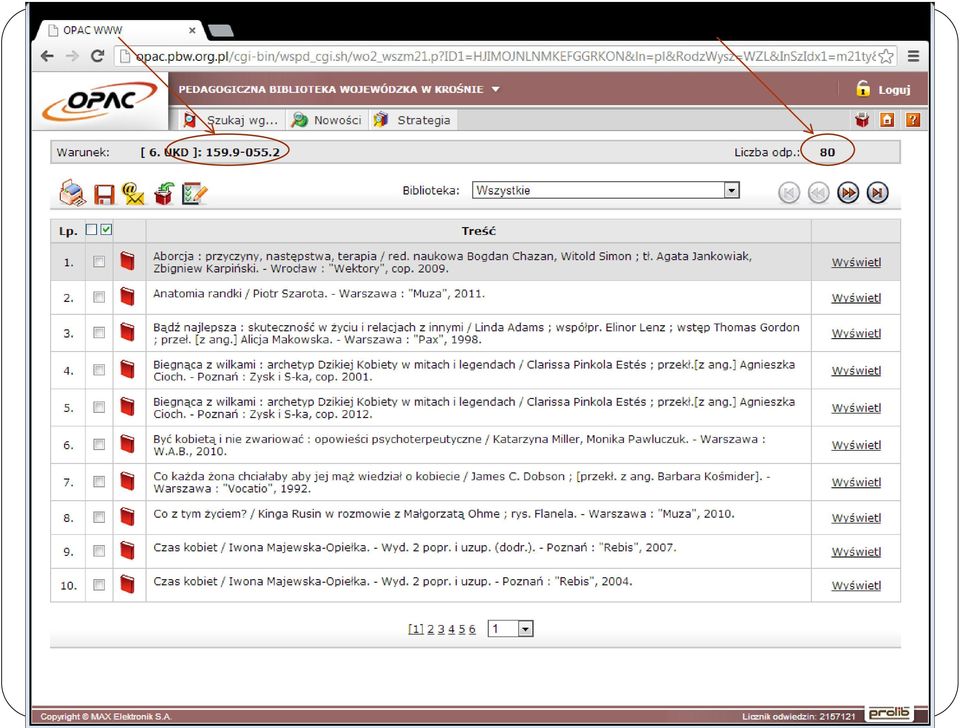Click red book icon for Co z tym życiem
The height and width of the screenshot is (728, 960).
click(x=127, y=517)
